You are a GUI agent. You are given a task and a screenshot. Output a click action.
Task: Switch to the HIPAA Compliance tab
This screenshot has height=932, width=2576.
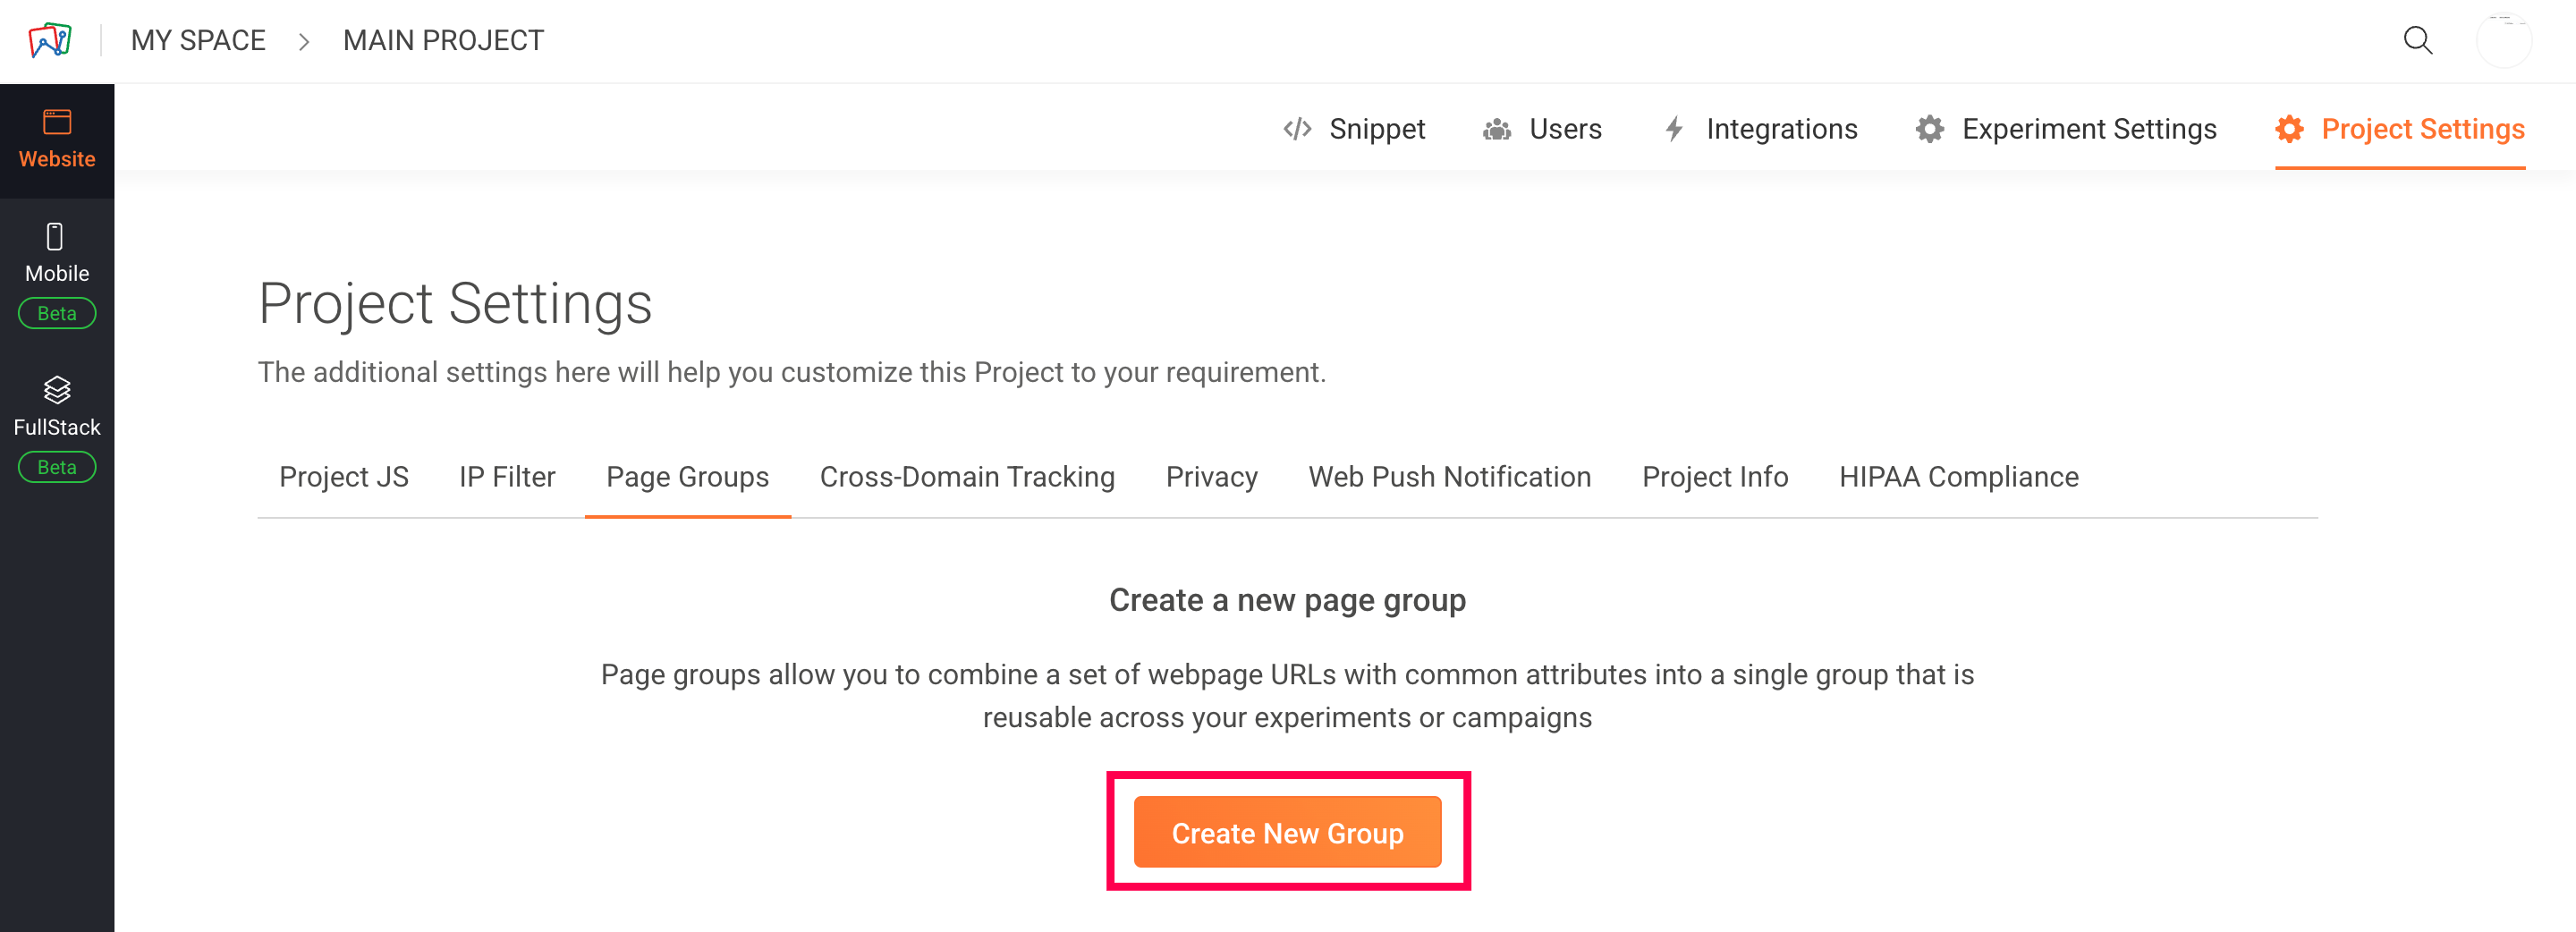pos(1958,477)
